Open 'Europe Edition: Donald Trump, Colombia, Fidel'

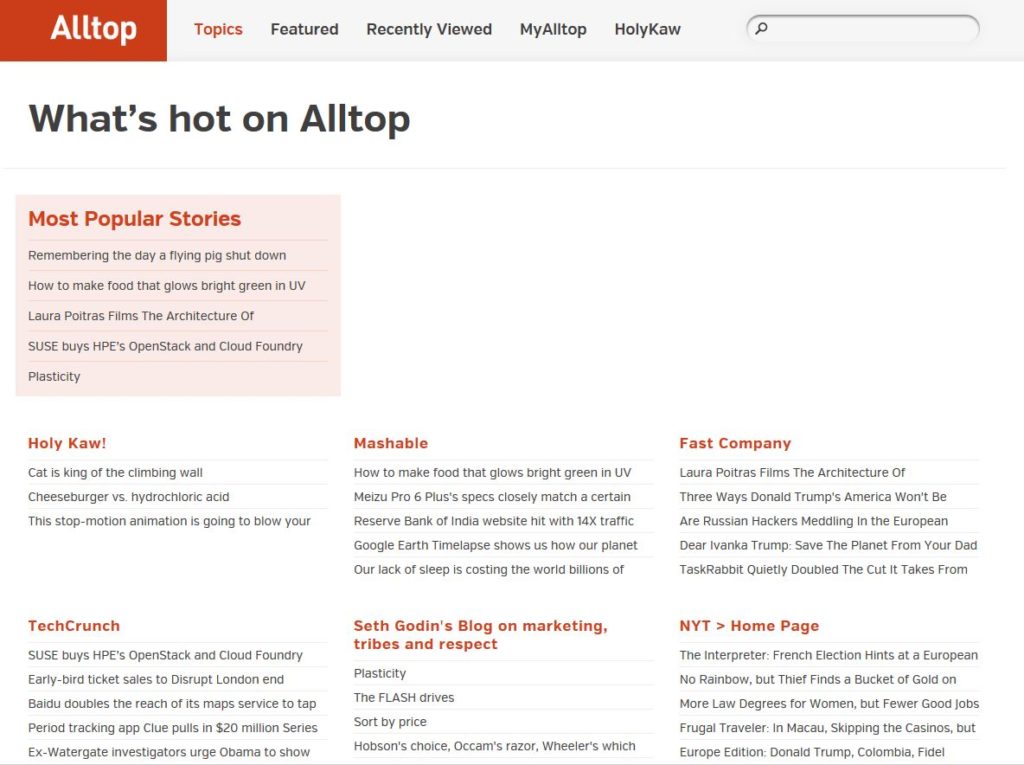point(812,752)
